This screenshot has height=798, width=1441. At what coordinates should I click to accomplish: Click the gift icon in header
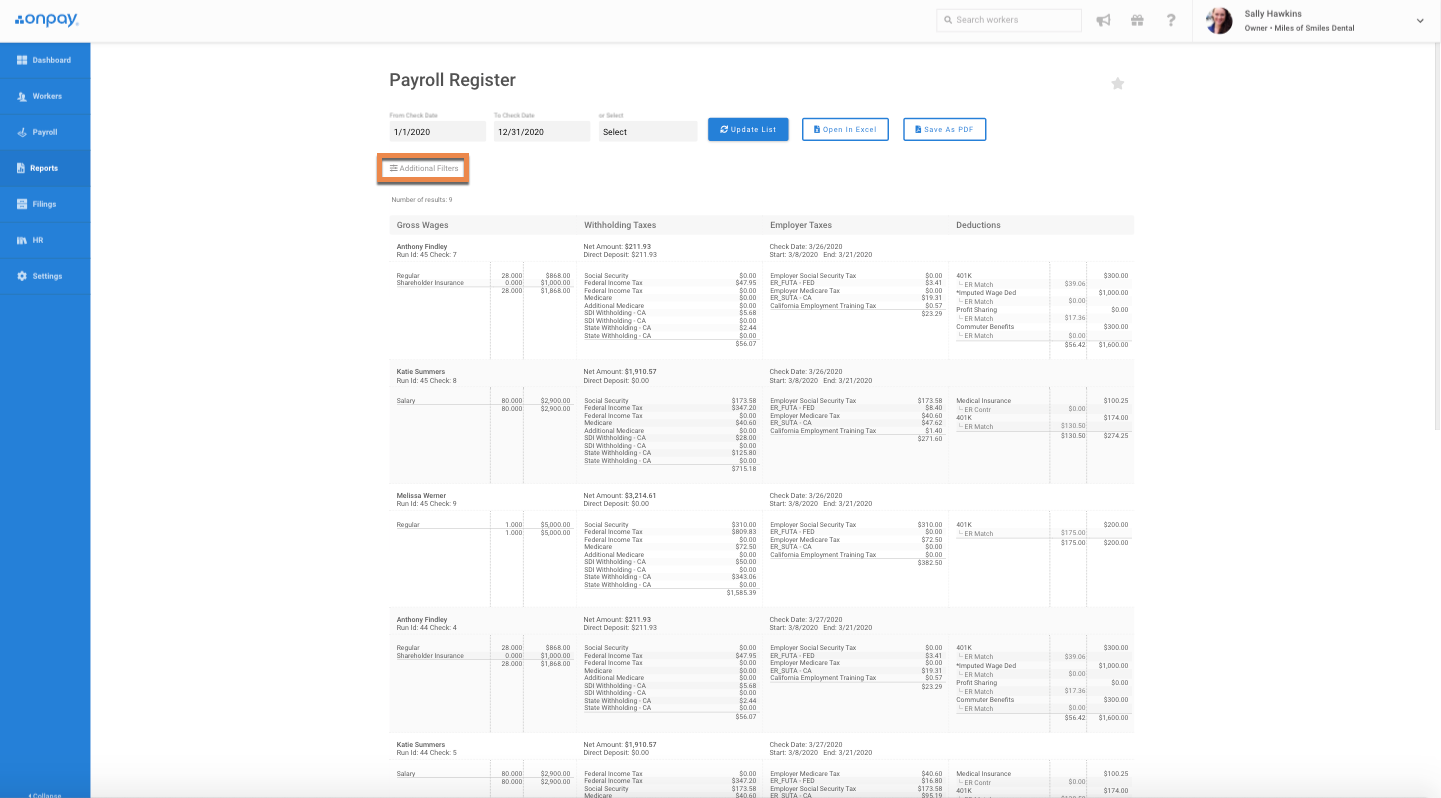point(1137,20)
